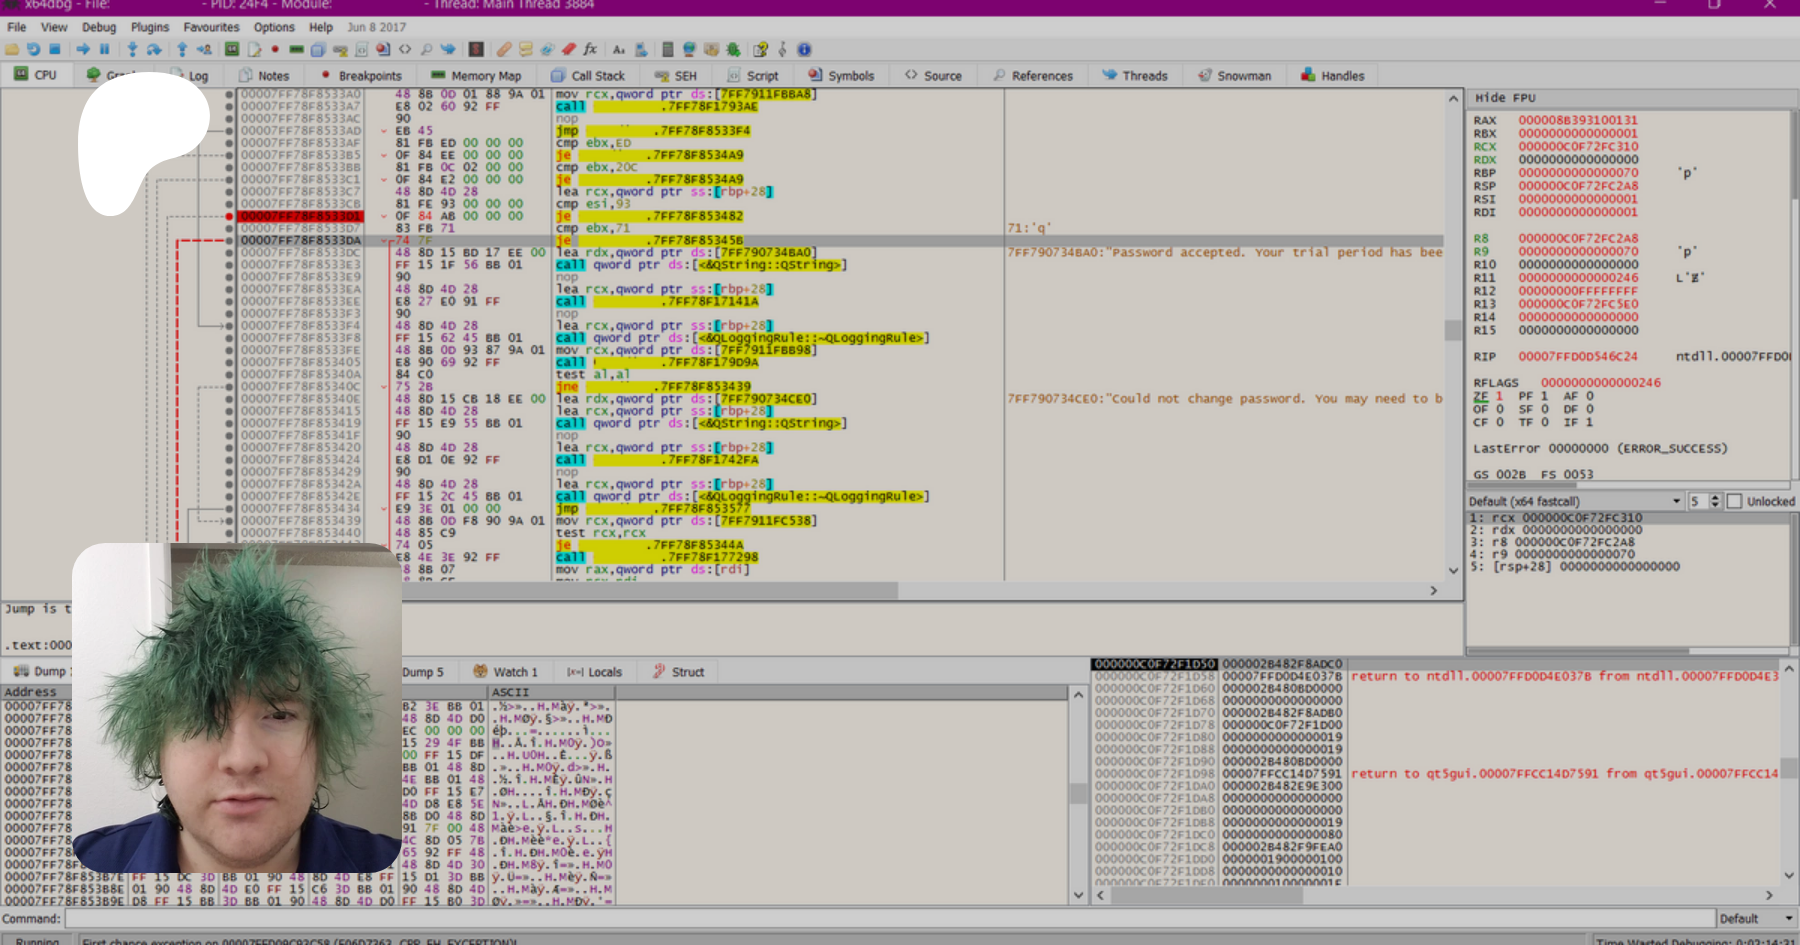Open the Plugins menu
The width and height of the screenshot is (1800, 945).
click(x=149, y=27)
